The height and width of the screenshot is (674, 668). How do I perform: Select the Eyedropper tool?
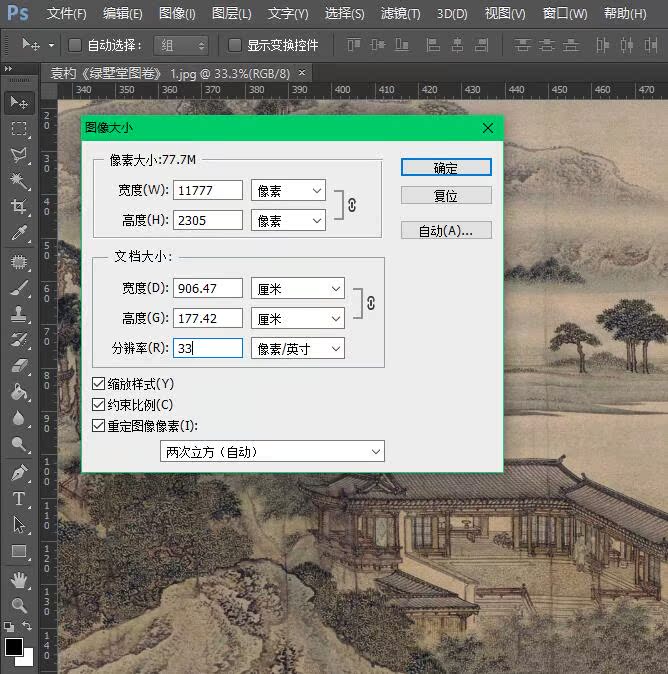(x=19, y=233)
